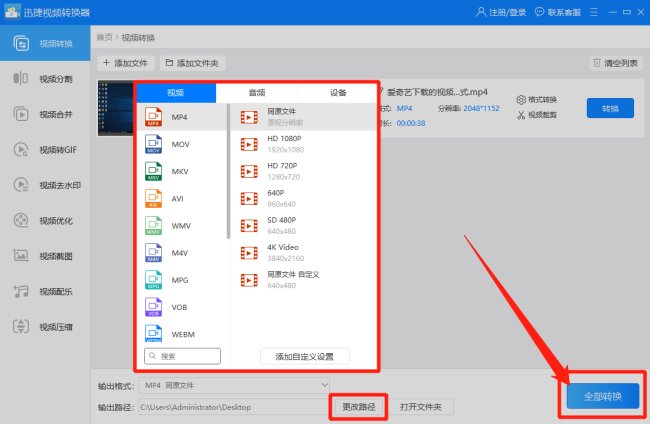Click the format list scrollbar
This screenshot has width=650, height=424.
(228, 171)
